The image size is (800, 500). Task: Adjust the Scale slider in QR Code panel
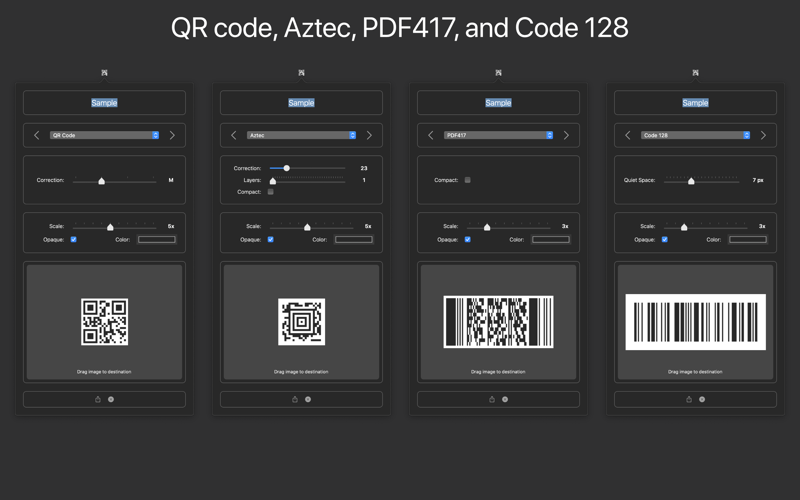click(x=114, y=227)
